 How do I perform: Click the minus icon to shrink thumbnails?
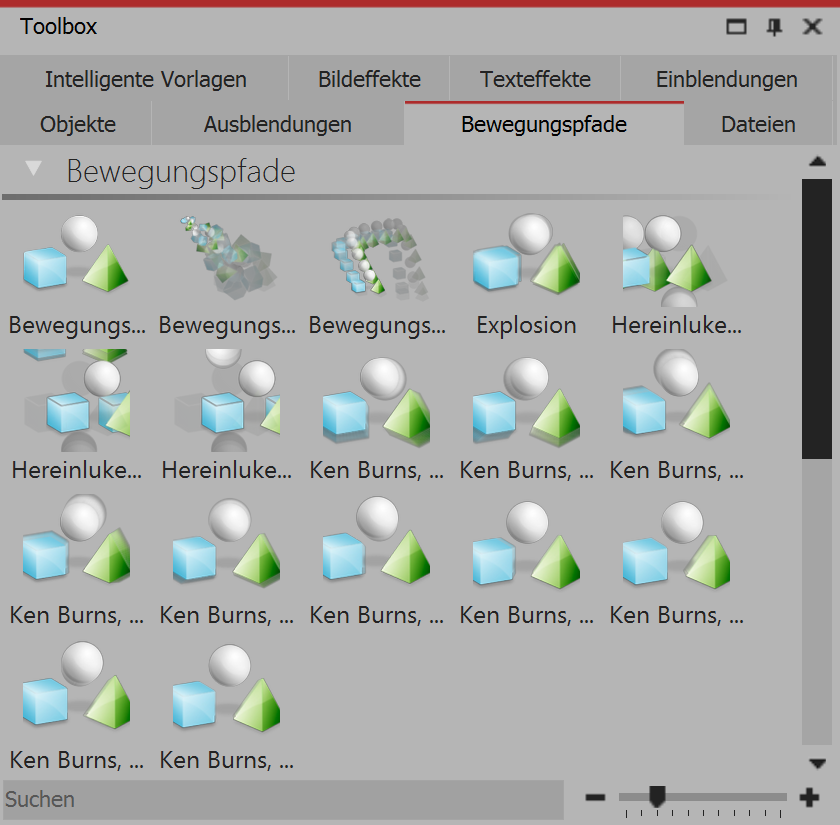point(595,798)
